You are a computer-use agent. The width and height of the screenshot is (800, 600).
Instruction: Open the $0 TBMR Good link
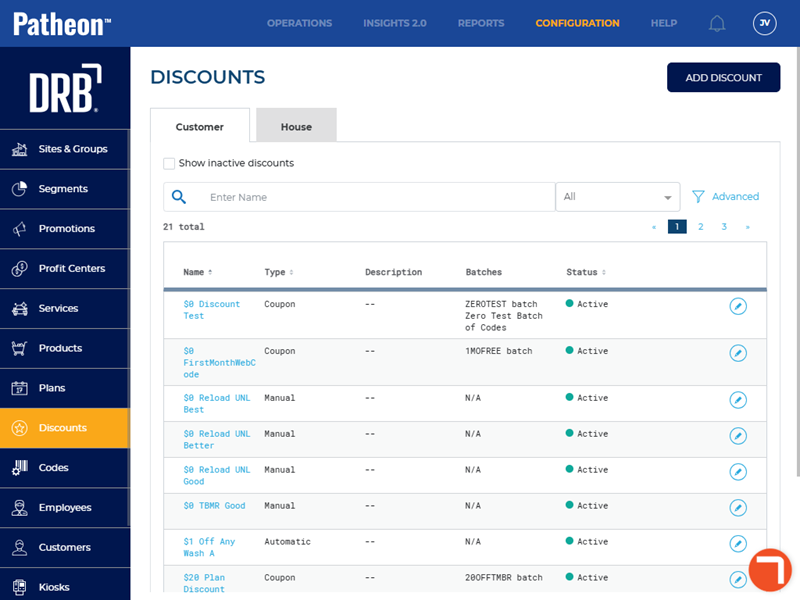point(214,506)
